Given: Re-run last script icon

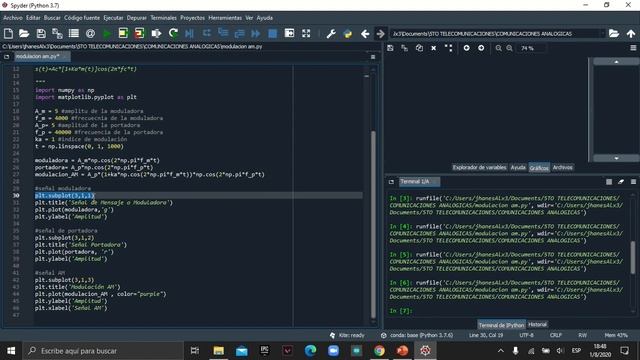Looking at the screenshot, I should point(173,33).
